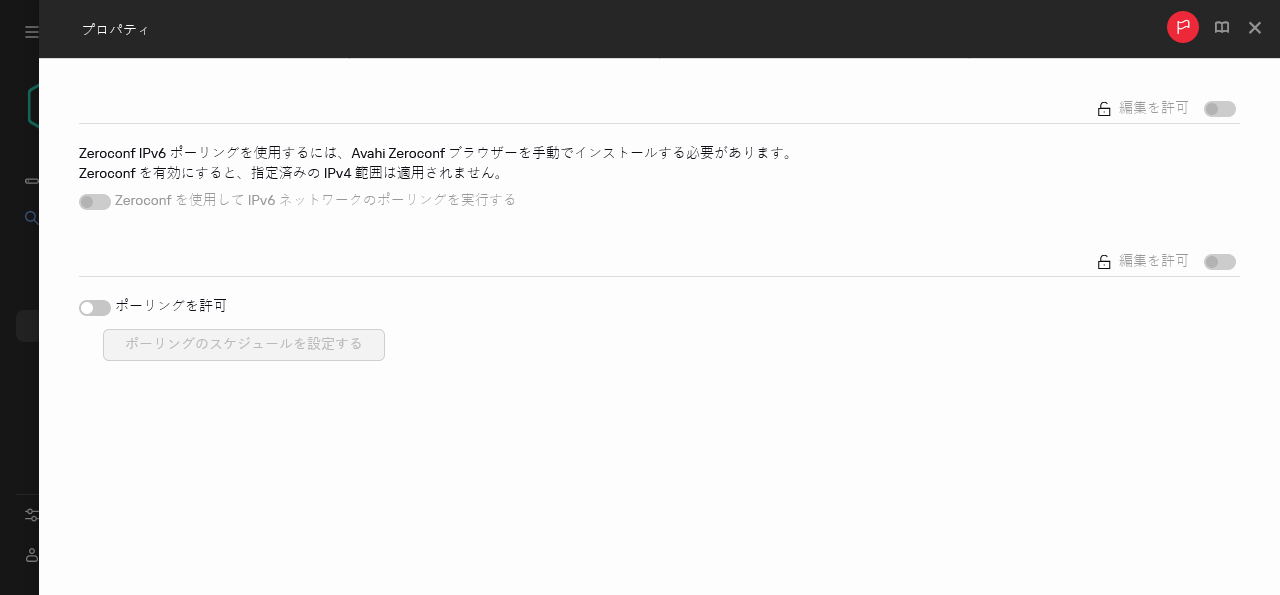
Task: Click the lock icon beside the upper 編集を許可
Action: click(1104, 108)
